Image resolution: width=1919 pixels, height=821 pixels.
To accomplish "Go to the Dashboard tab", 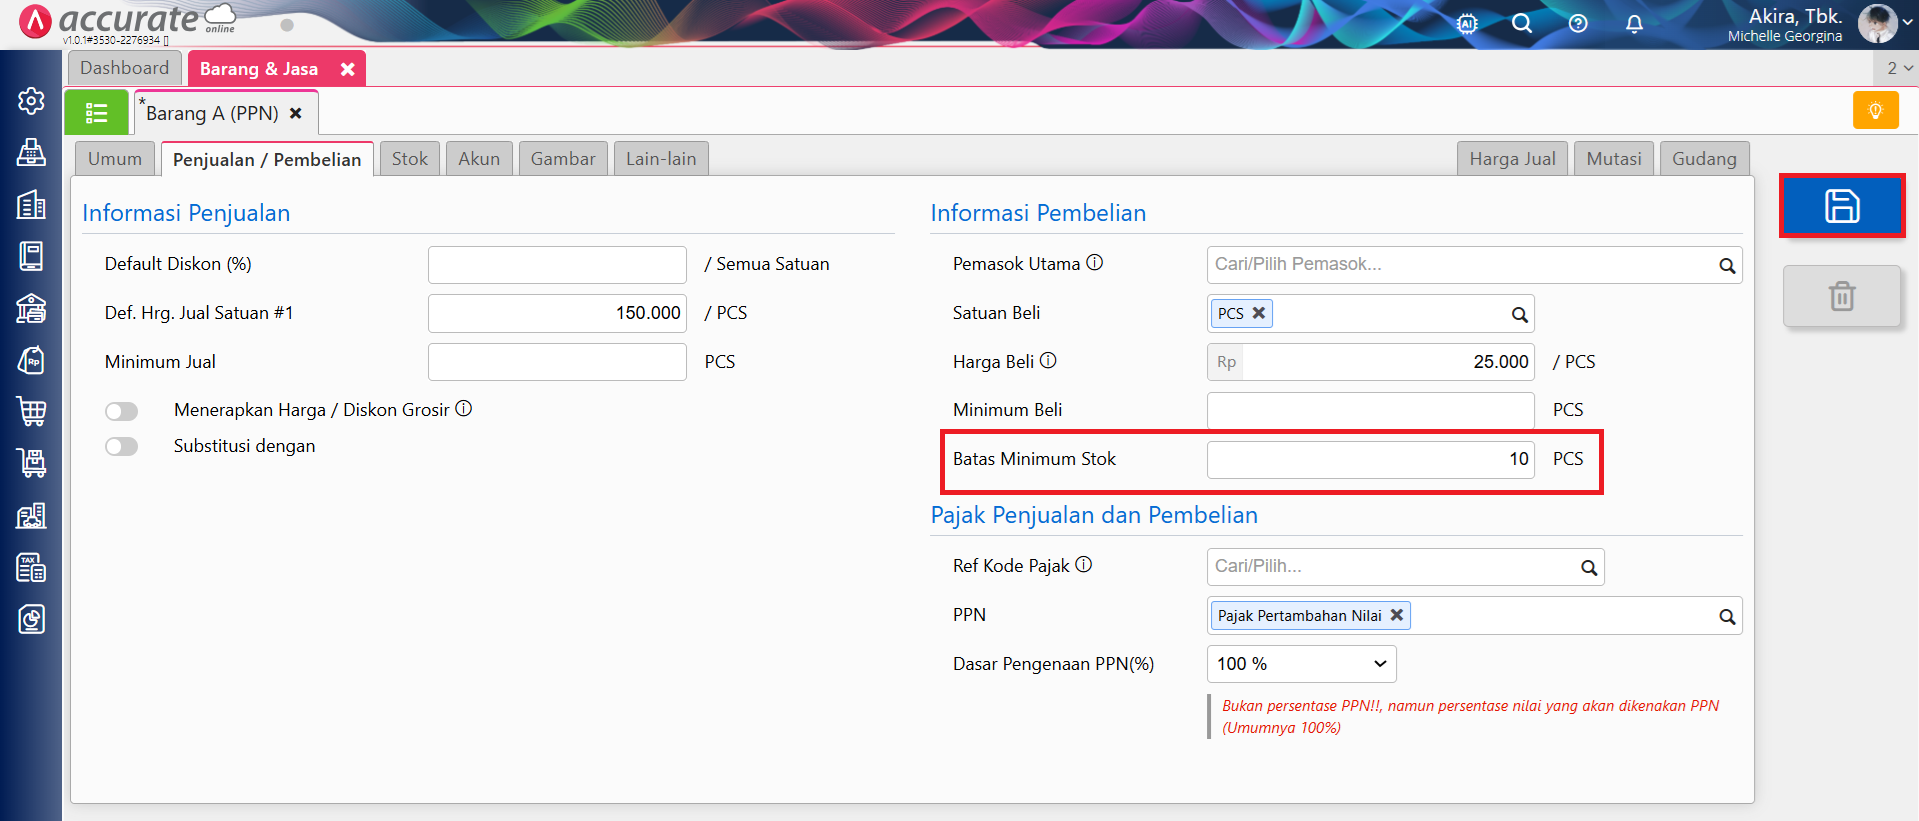I will click(125, 68).
